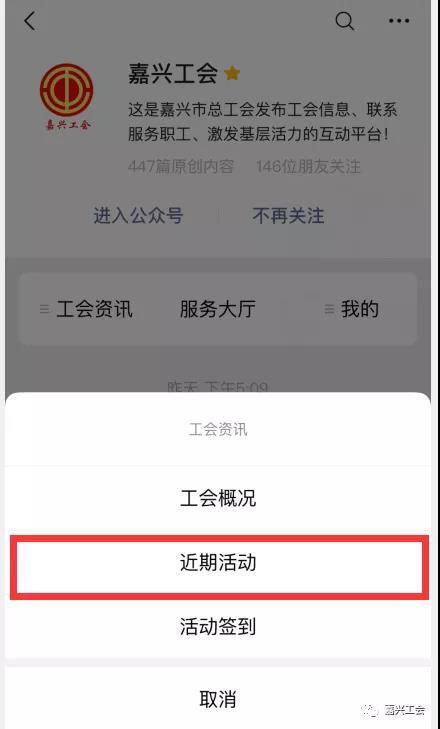Tap the back arrow icon
Viewport: 440px width, 729px height.
pos(29,21)
